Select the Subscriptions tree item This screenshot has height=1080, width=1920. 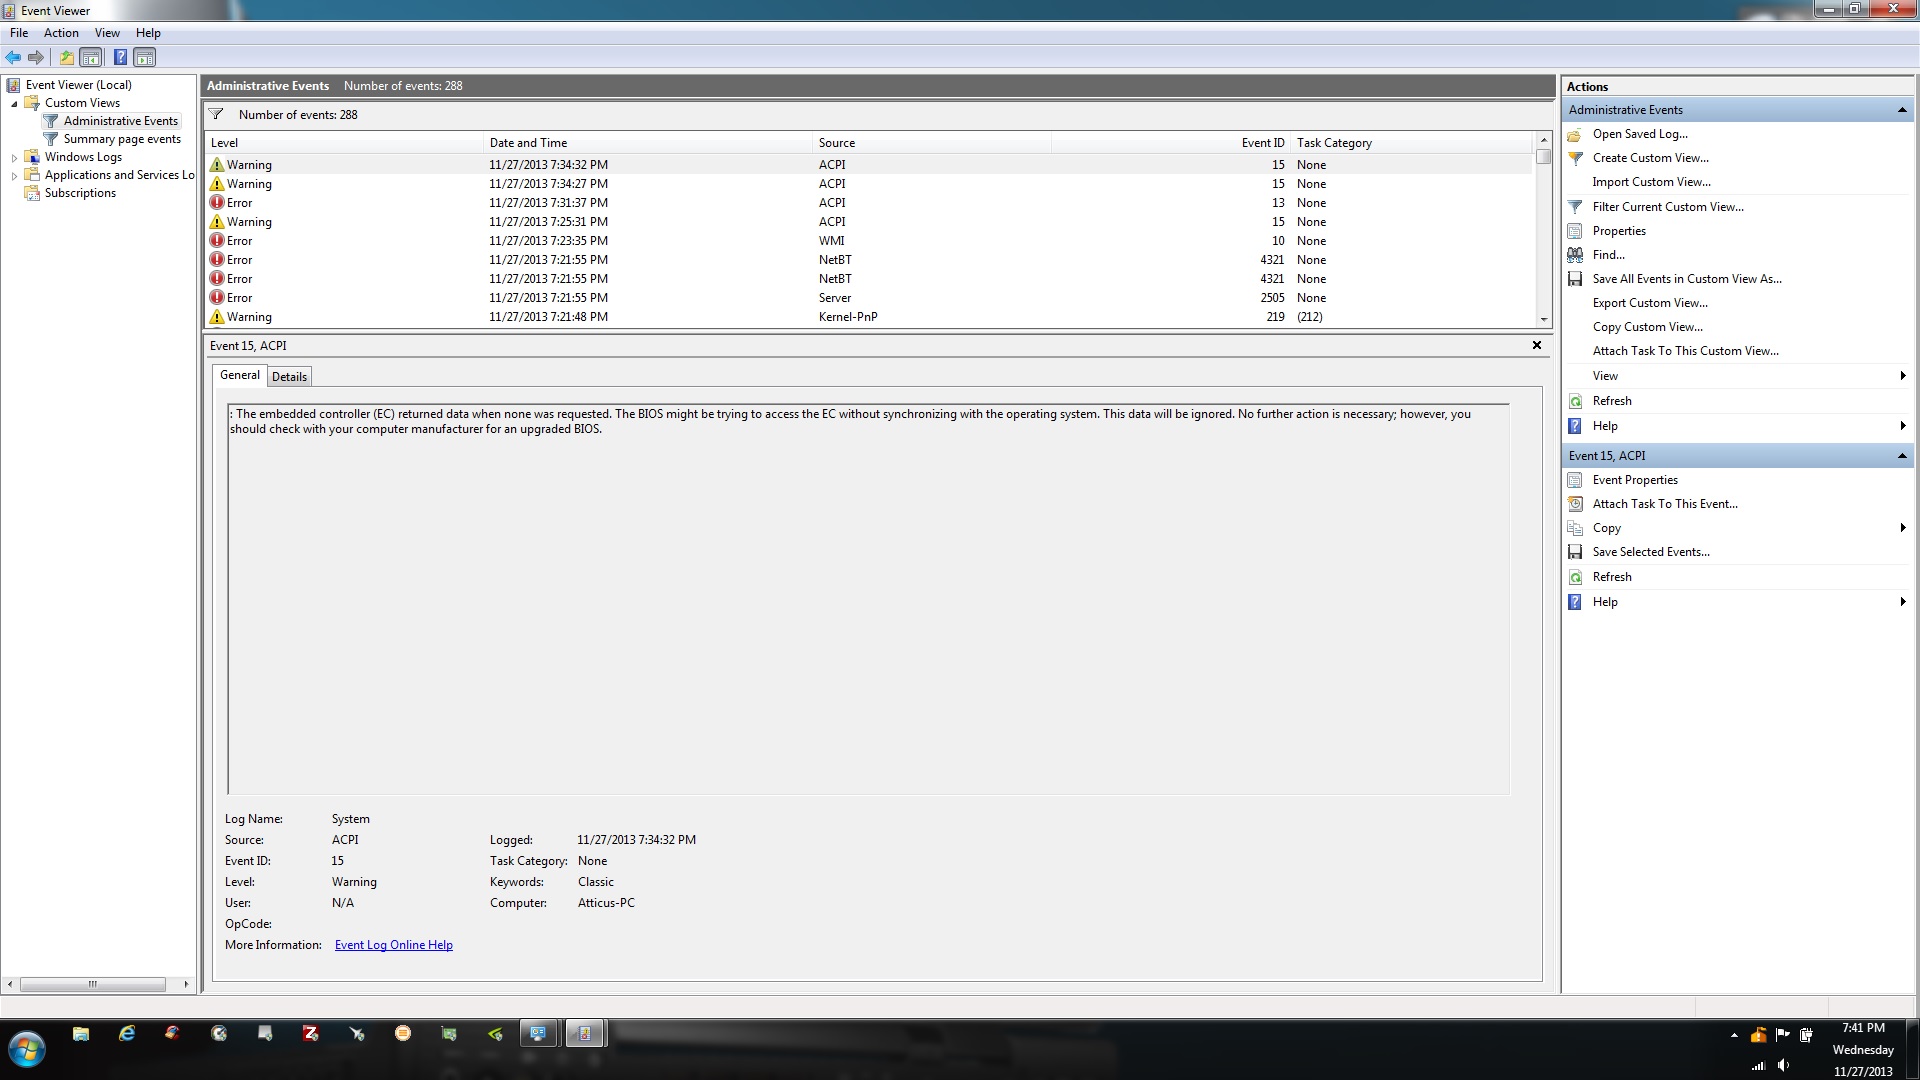click(80, 193)
